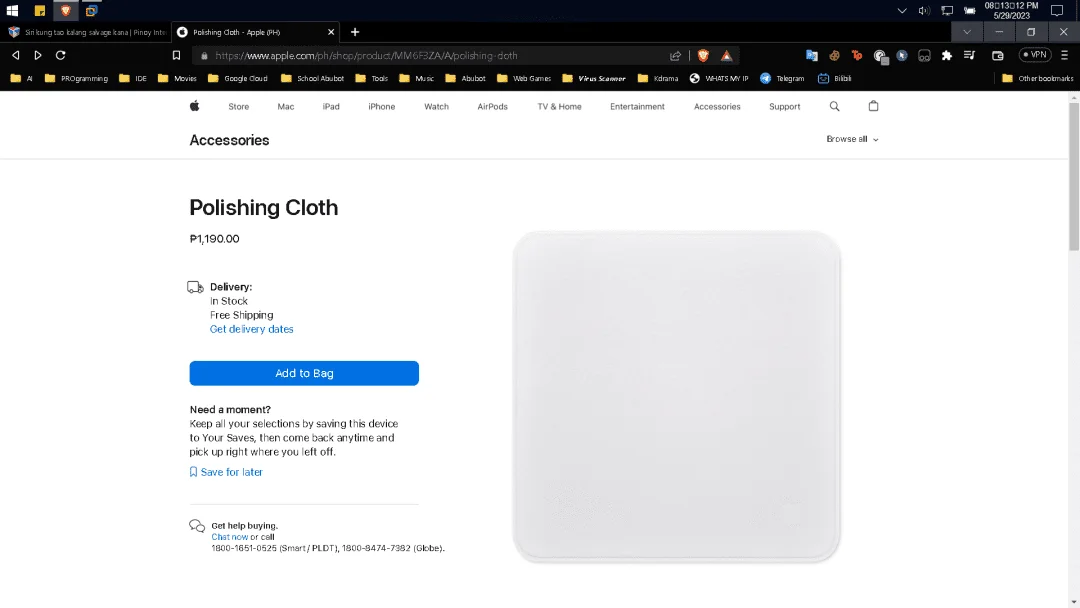The width and height of the screenshot is (1080, 608).
Task: Open sticky notes icon in taskbar
Action: (x=39, y=10)
